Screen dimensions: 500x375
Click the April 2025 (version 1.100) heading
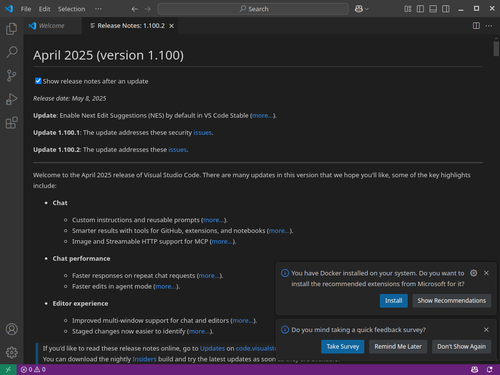(108, 55)
